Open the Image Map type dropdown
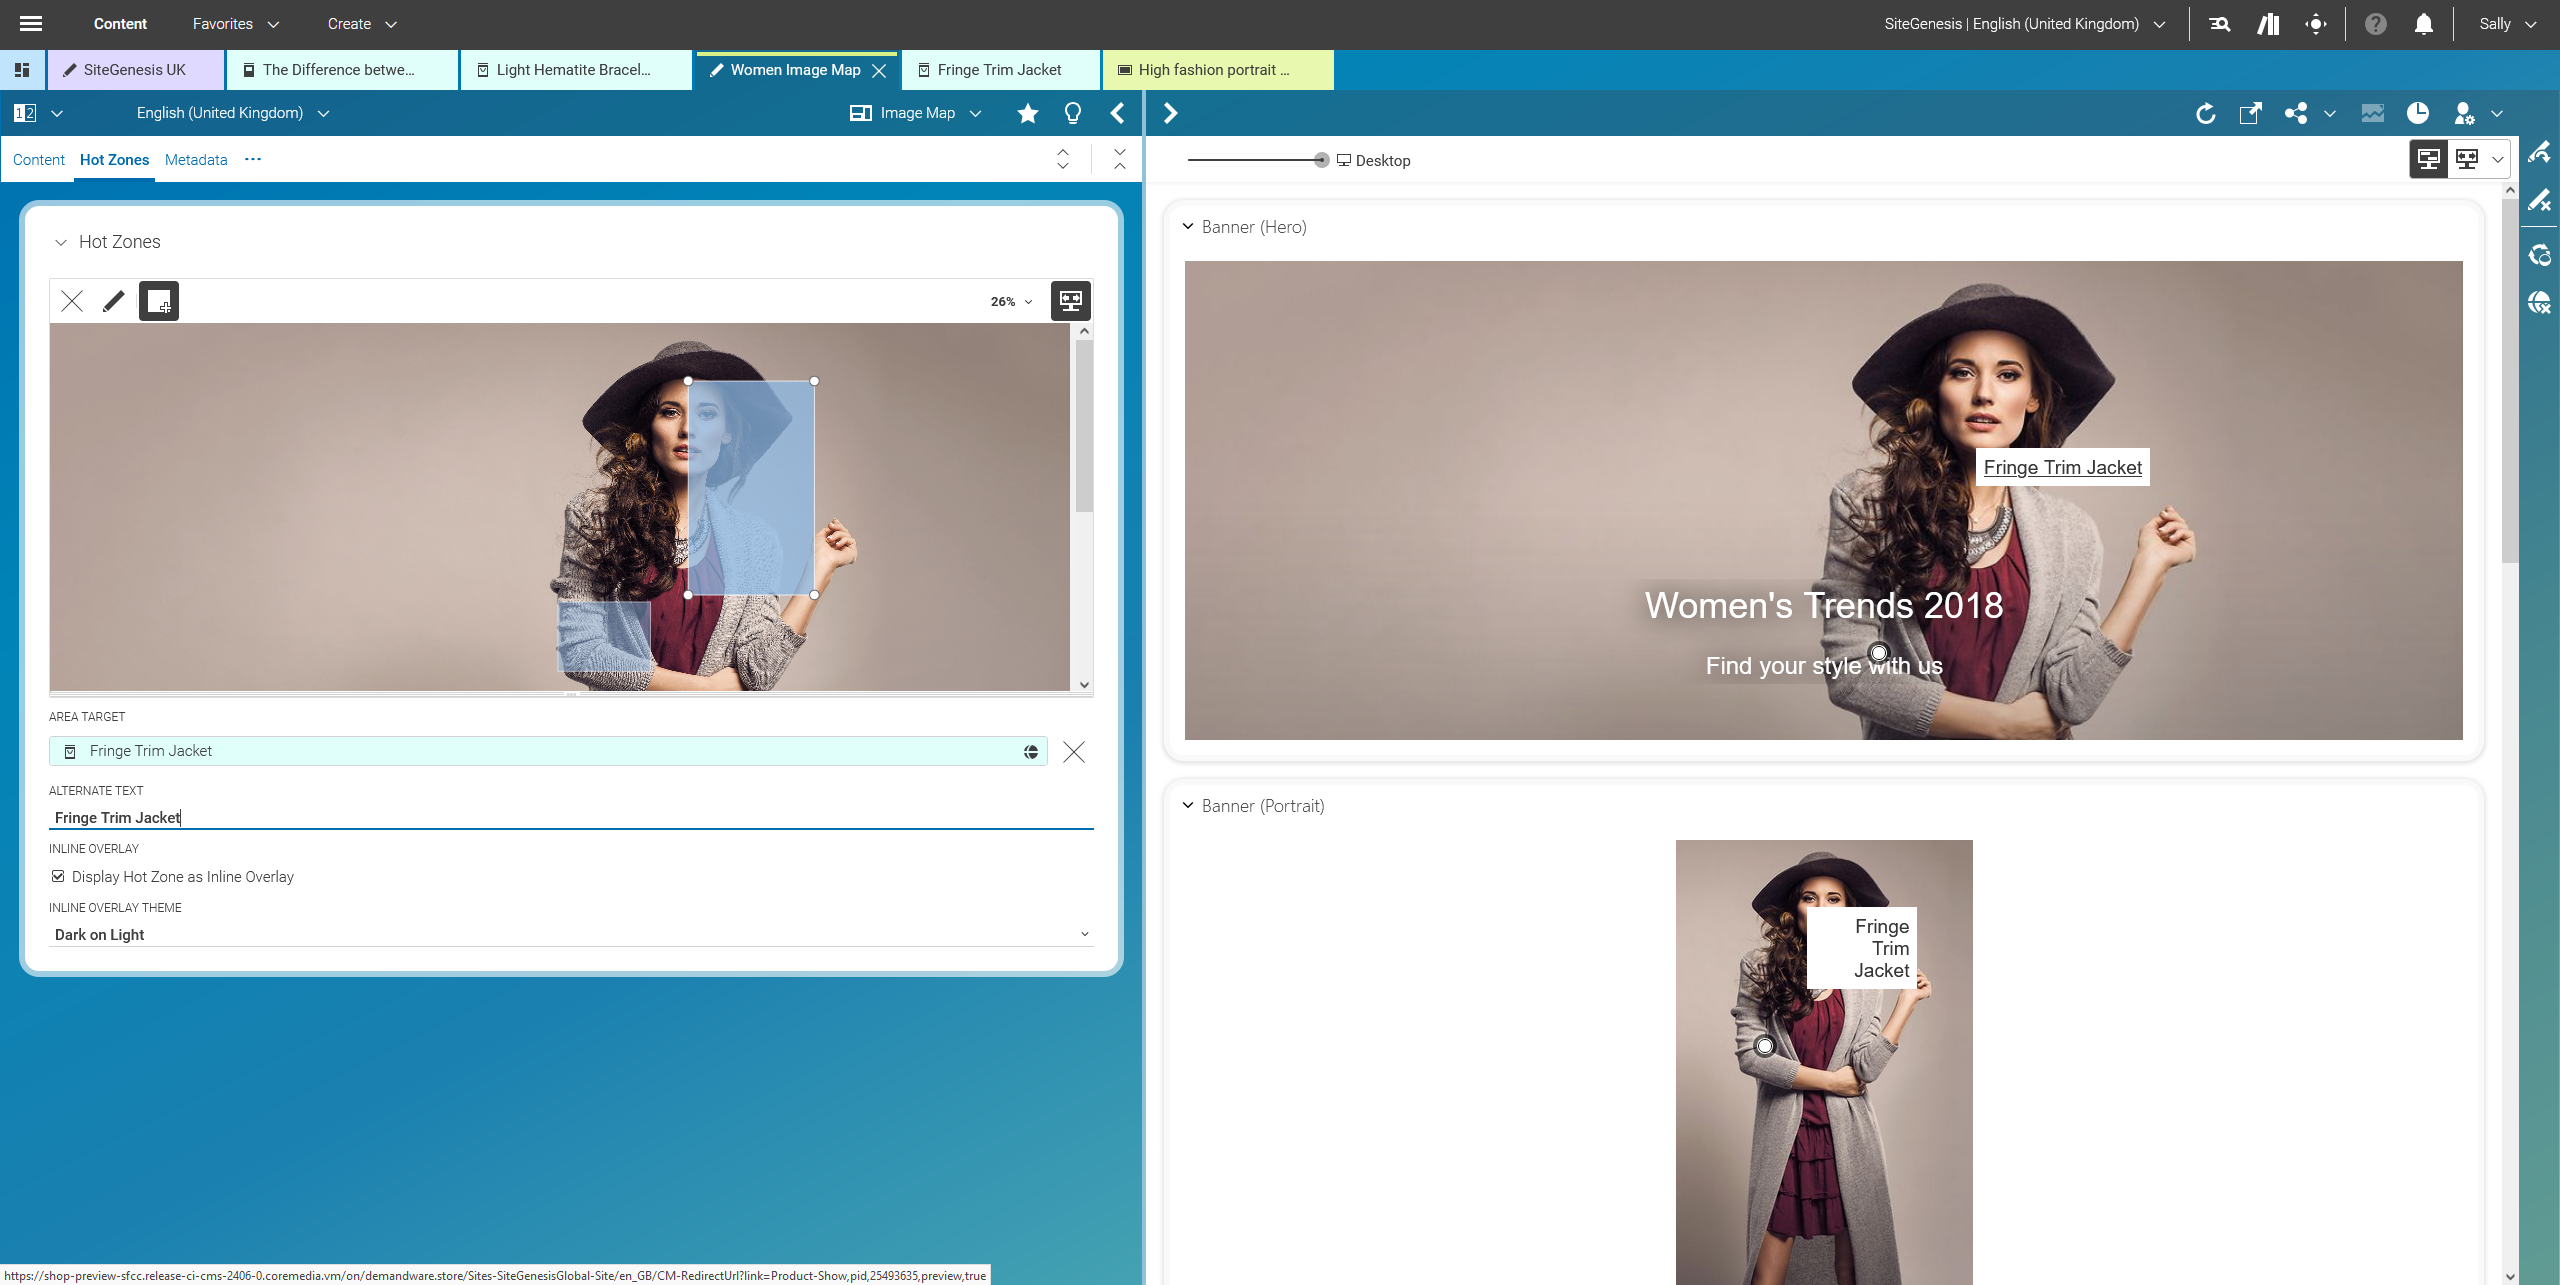 pyautogui.click(x=977, y=113)
